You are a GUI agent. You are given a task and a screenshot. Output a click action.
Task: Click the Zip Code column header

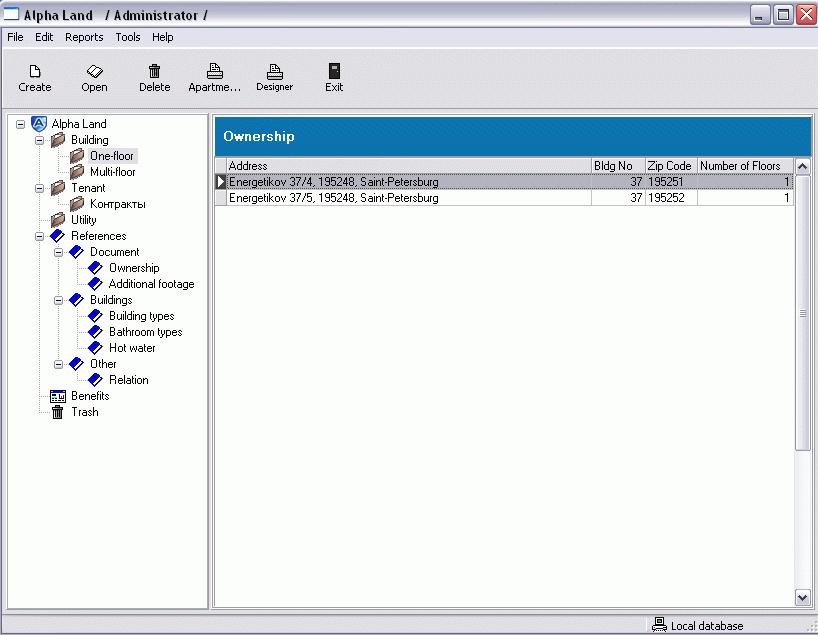point(670,165)
